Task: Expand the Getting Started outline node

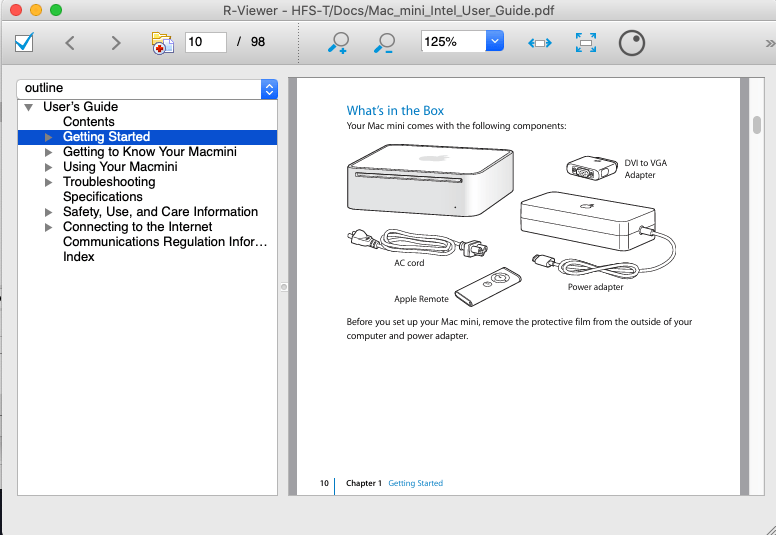Action: pos(48,137)
